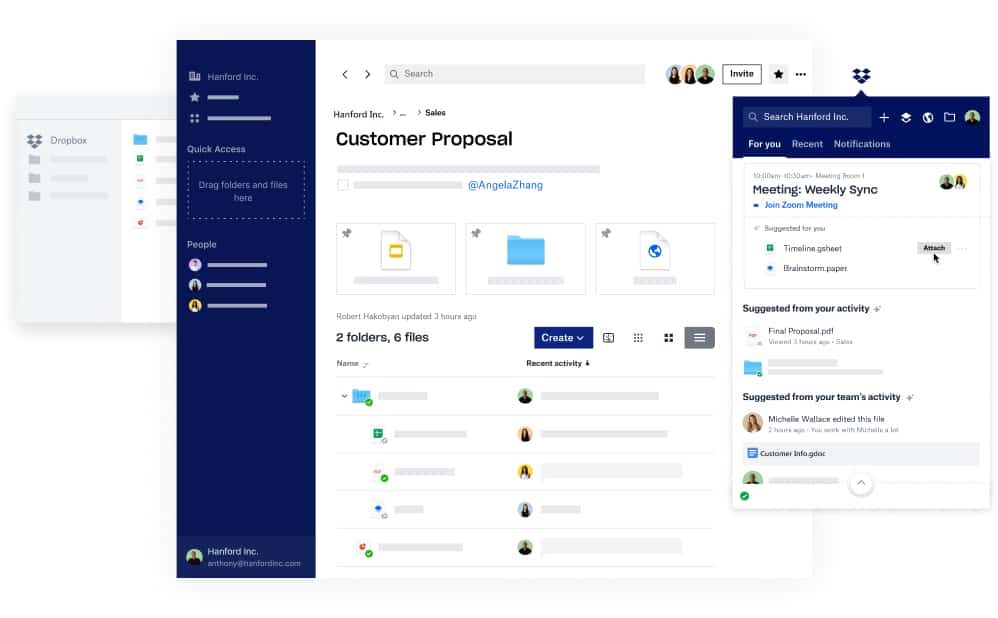
Task: Select the star icon next to the Invite button
Action: (x=778, y=74)
